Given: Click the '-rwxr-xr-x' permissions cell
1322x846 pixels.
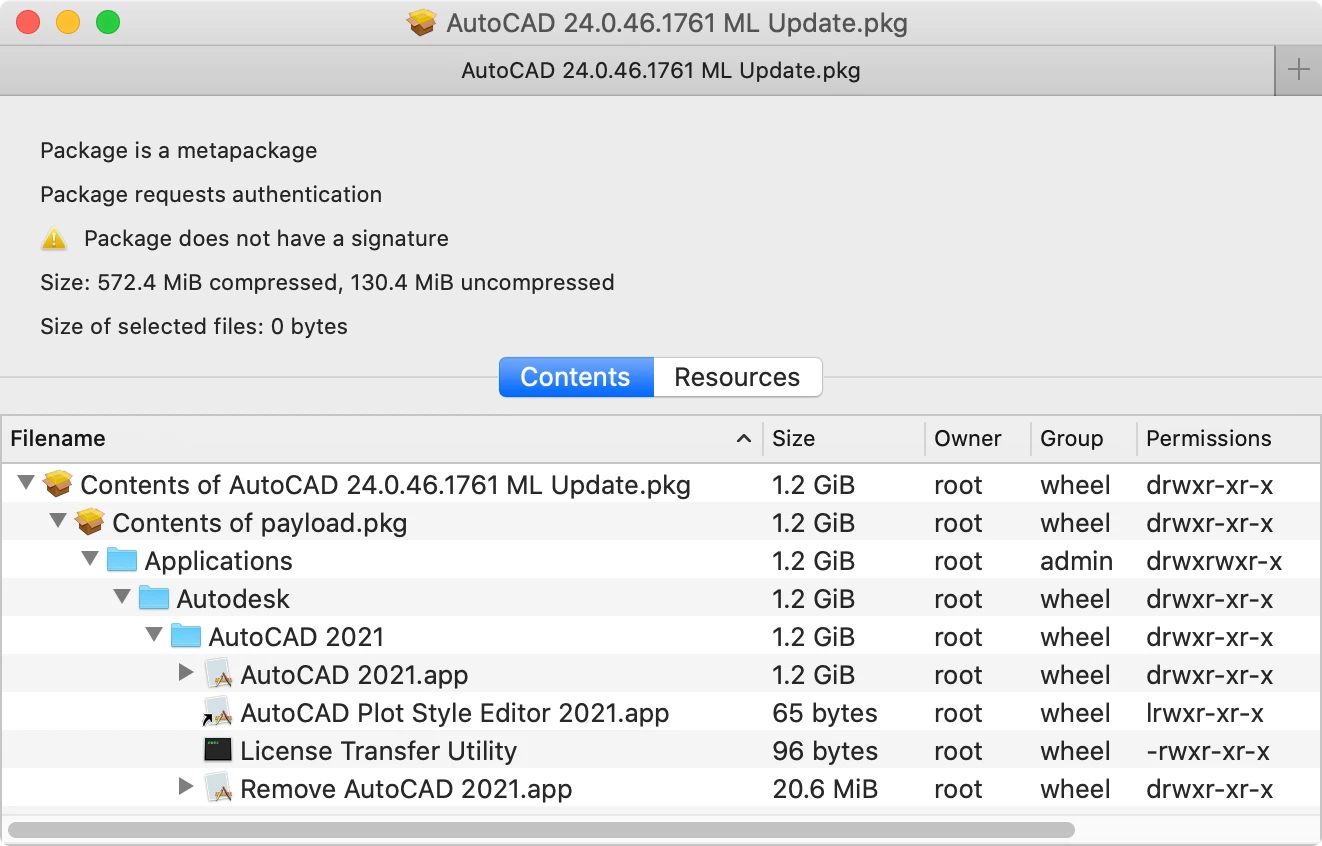Looking at the screenshot, I should pos(1208,751).
